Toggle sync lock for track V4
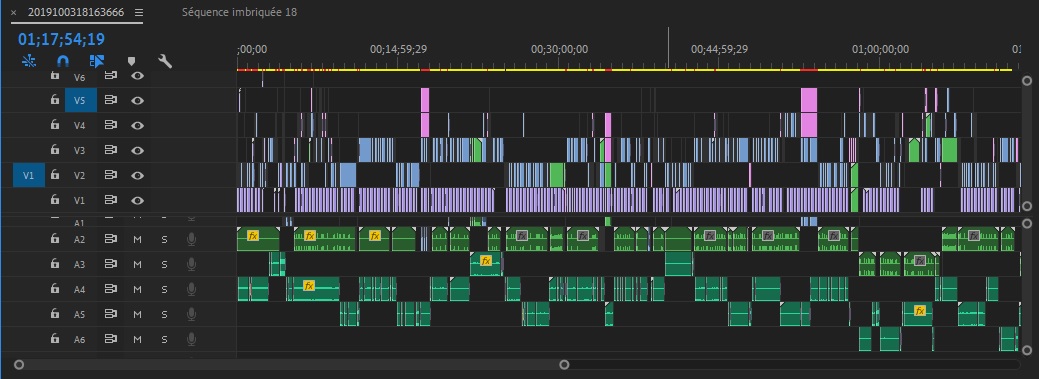1039x379 pixels. tap(111, 125)
